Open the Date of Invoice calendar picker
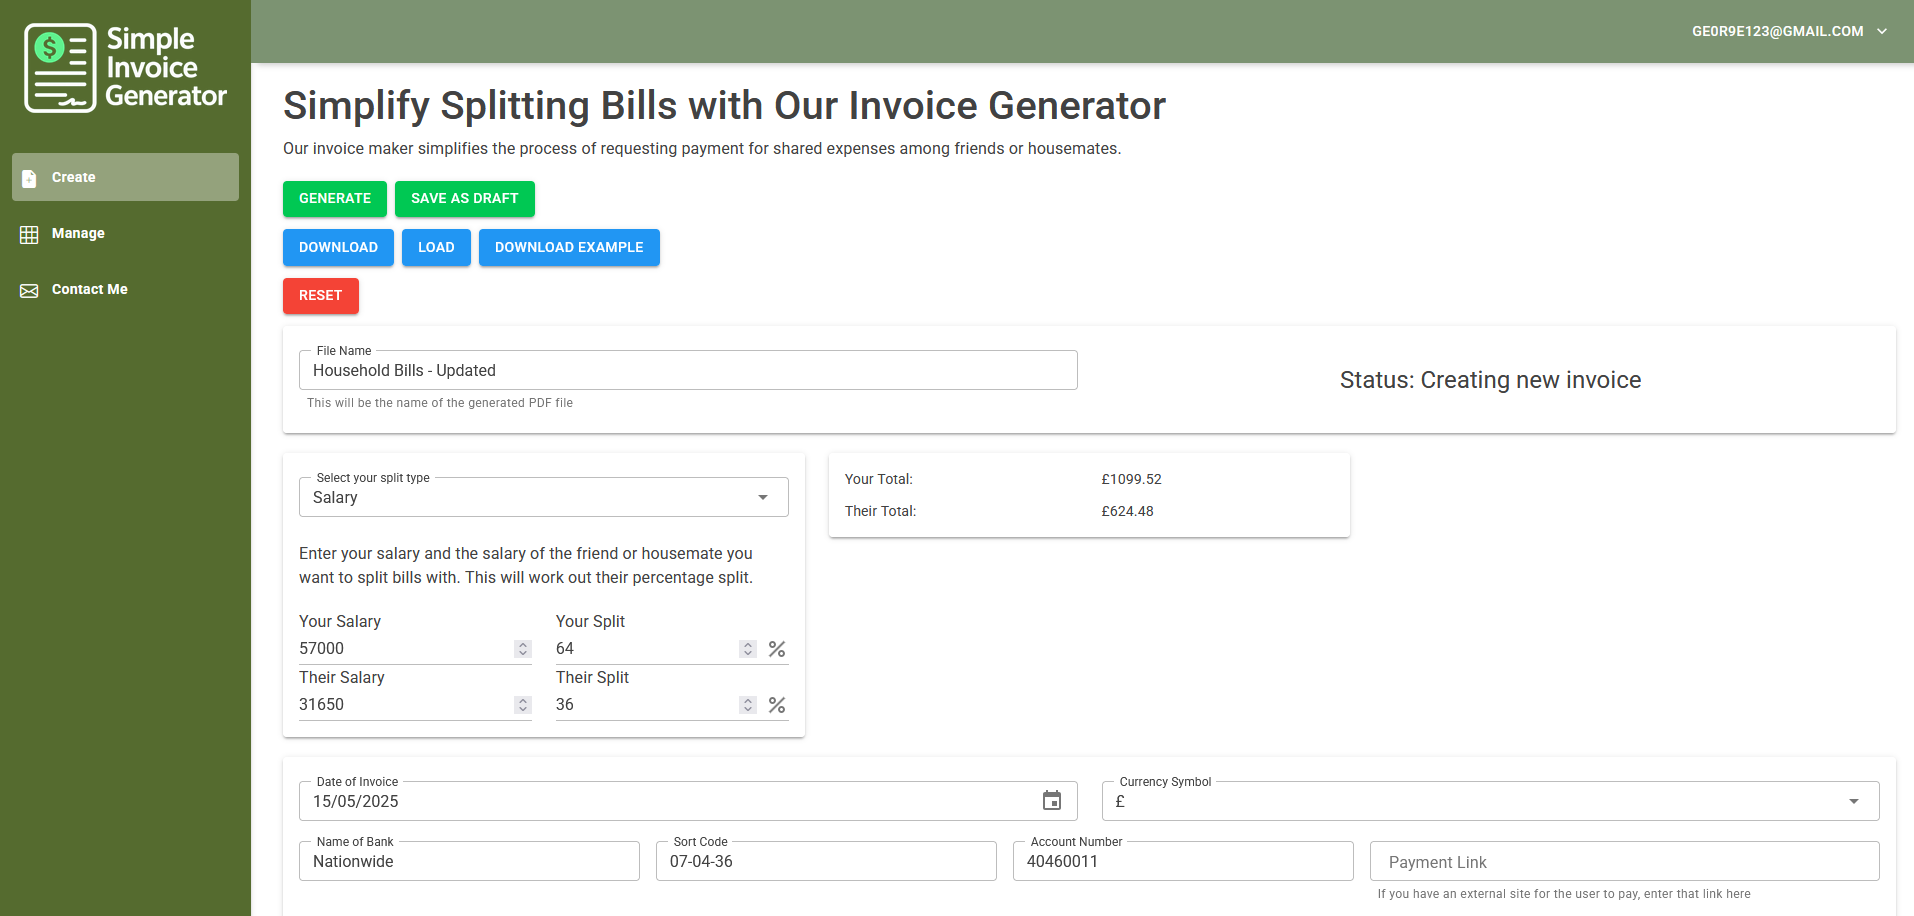This screenshot has width=1914, height=916. tap(1052, 800)
